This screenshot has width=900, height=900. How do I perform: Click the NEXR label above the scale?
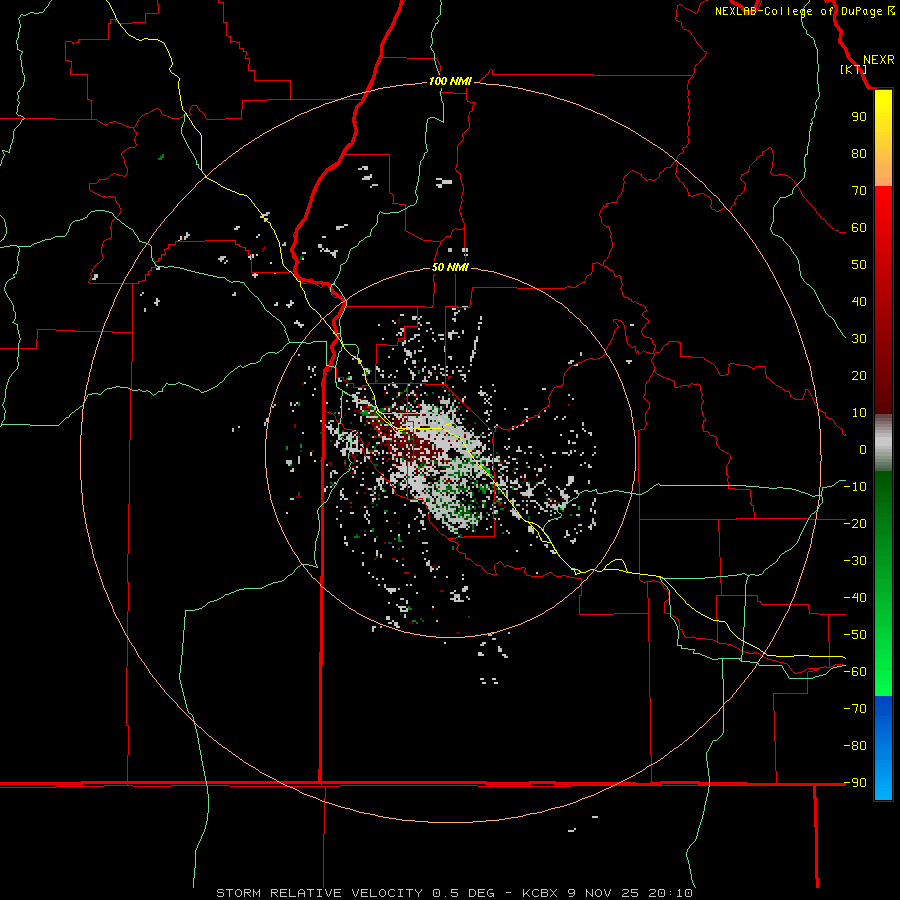click(x=878, y=60)
